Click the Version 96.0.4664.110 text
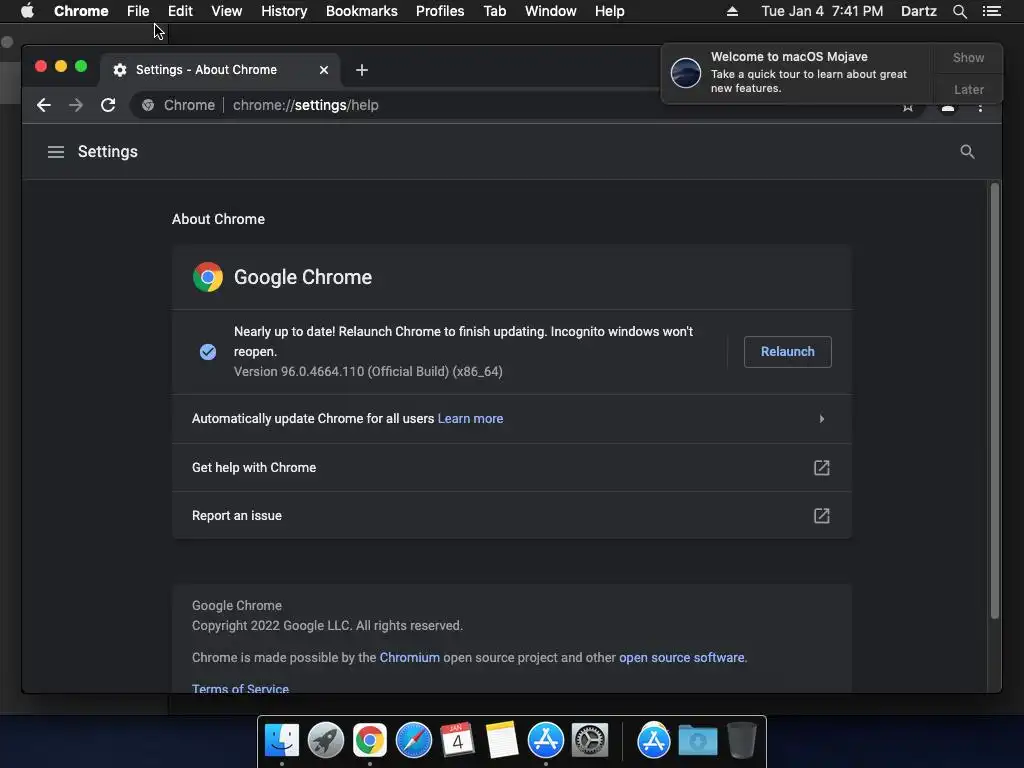The width and height of the screenshot is (1024, 768). [368, 372]
